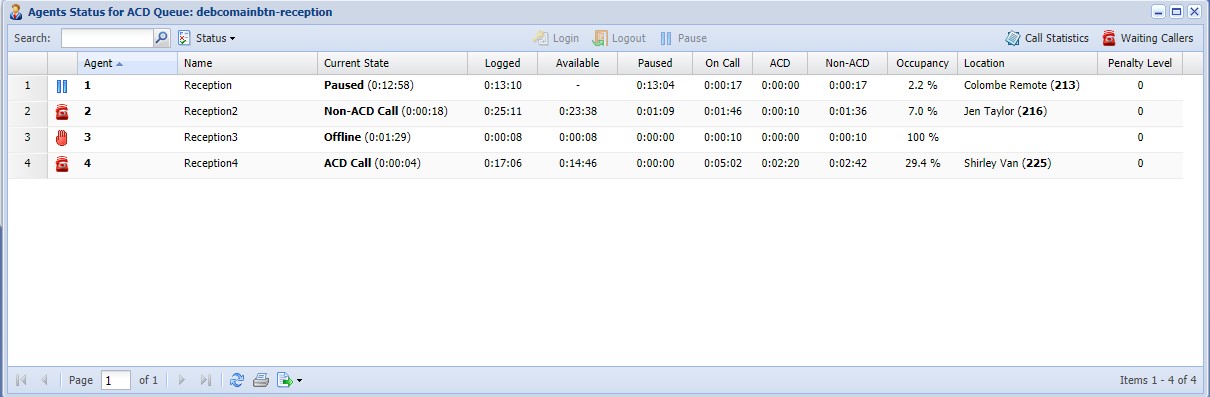Viewport: 1210px width, 397px height.
Task: Open the Status filter dropdown
Action: point(207,38)
